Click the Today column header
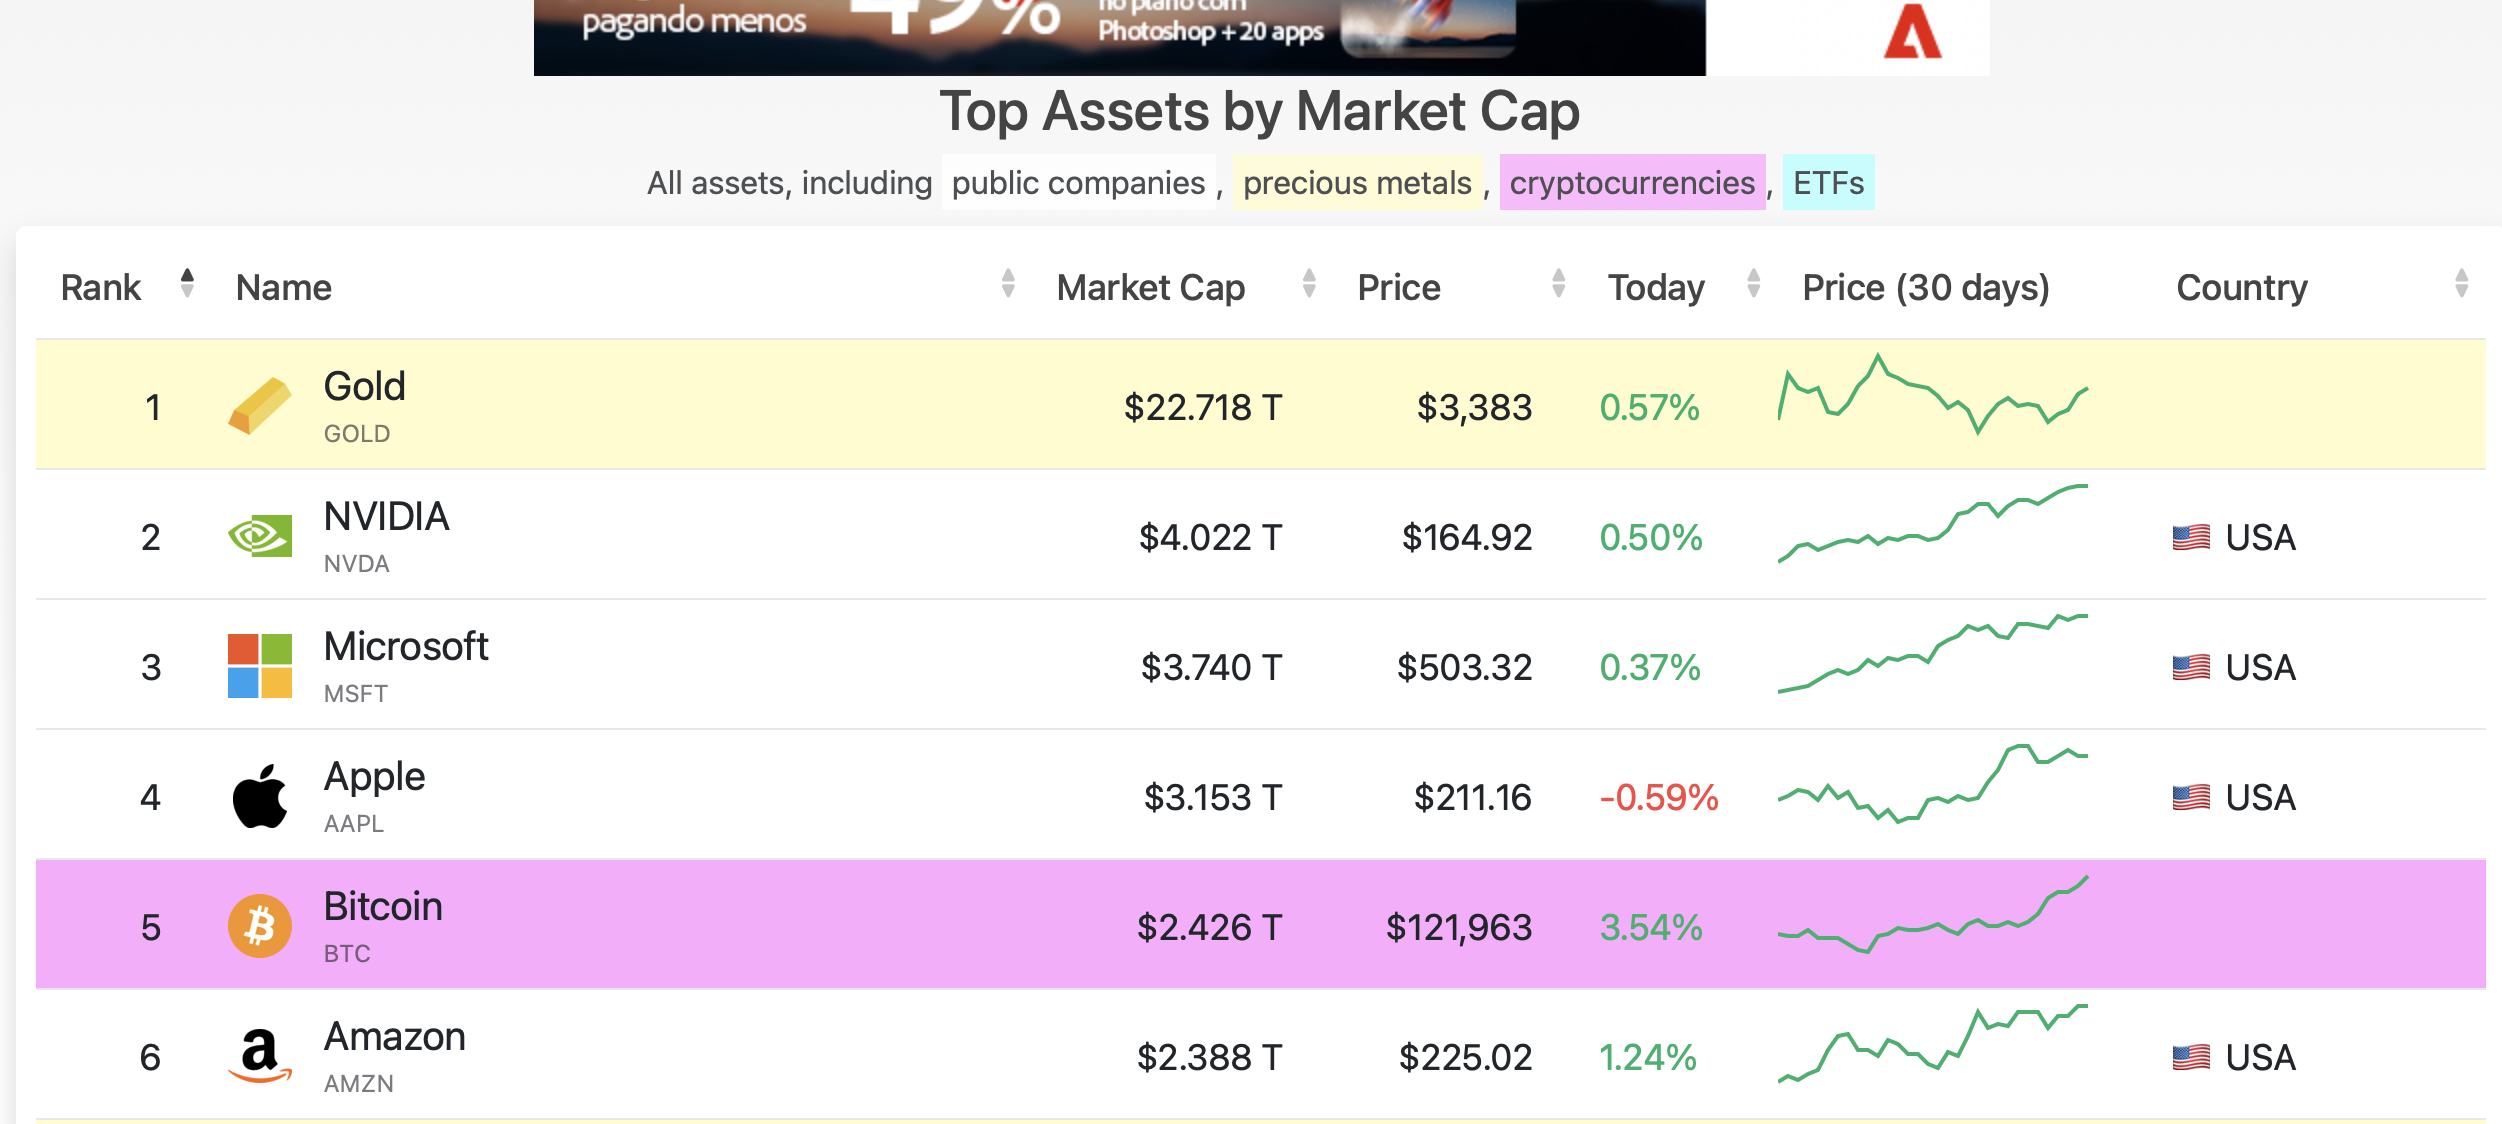This screenshot has width=2502, height=1124. tap(1656, 288)
